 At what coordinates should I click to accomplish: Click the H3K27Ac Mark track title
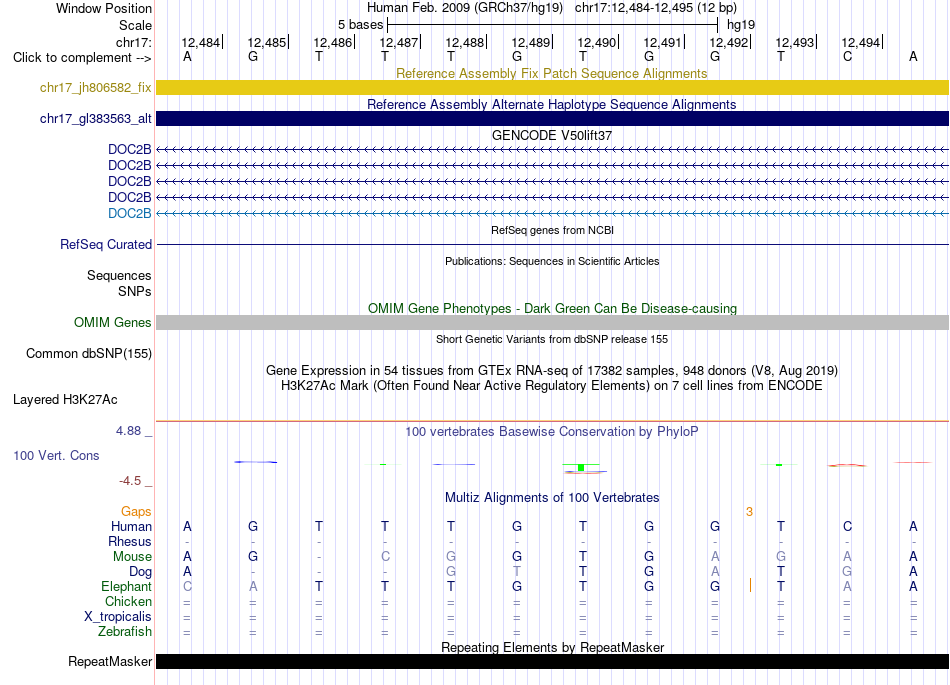click(552, 385)
